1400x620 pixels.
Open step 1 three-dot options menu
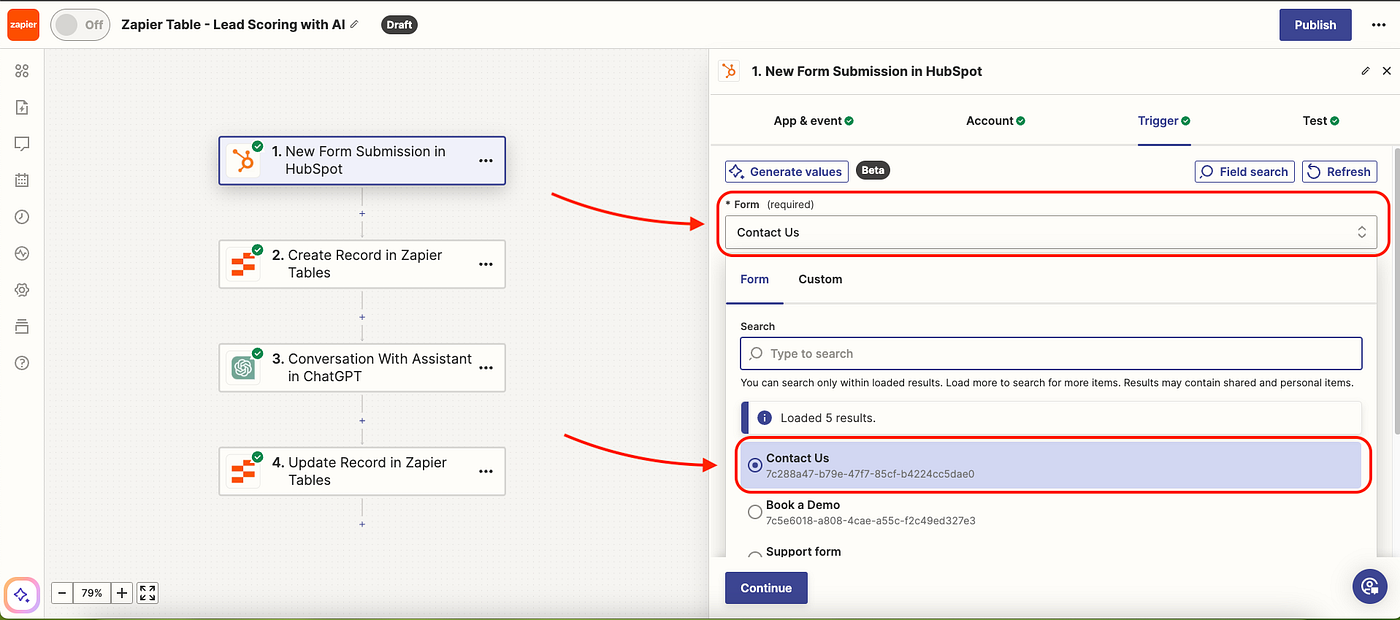click(486, 161)
